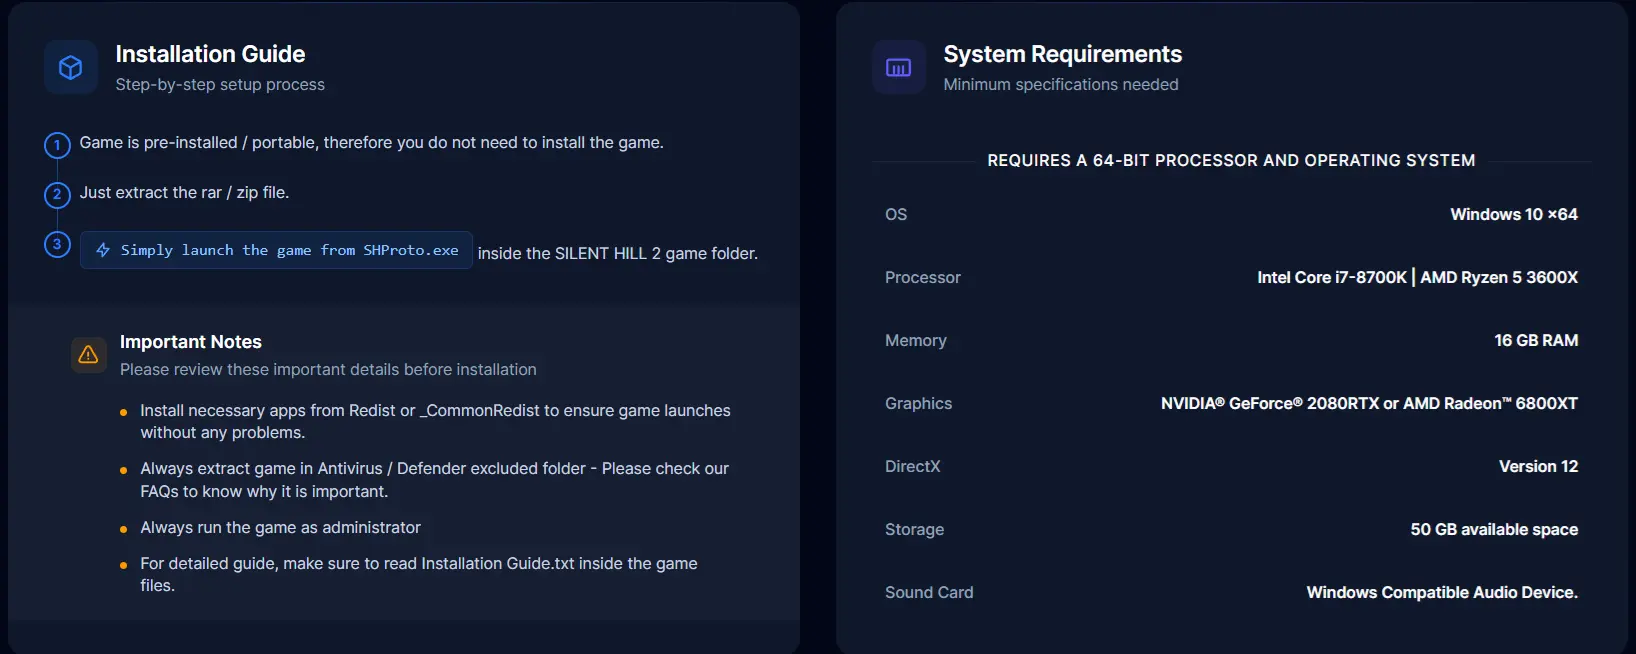Click the 'Windows Compatible Audio Device.' text
This screenshot has width=1636, height=654.
1442,592
